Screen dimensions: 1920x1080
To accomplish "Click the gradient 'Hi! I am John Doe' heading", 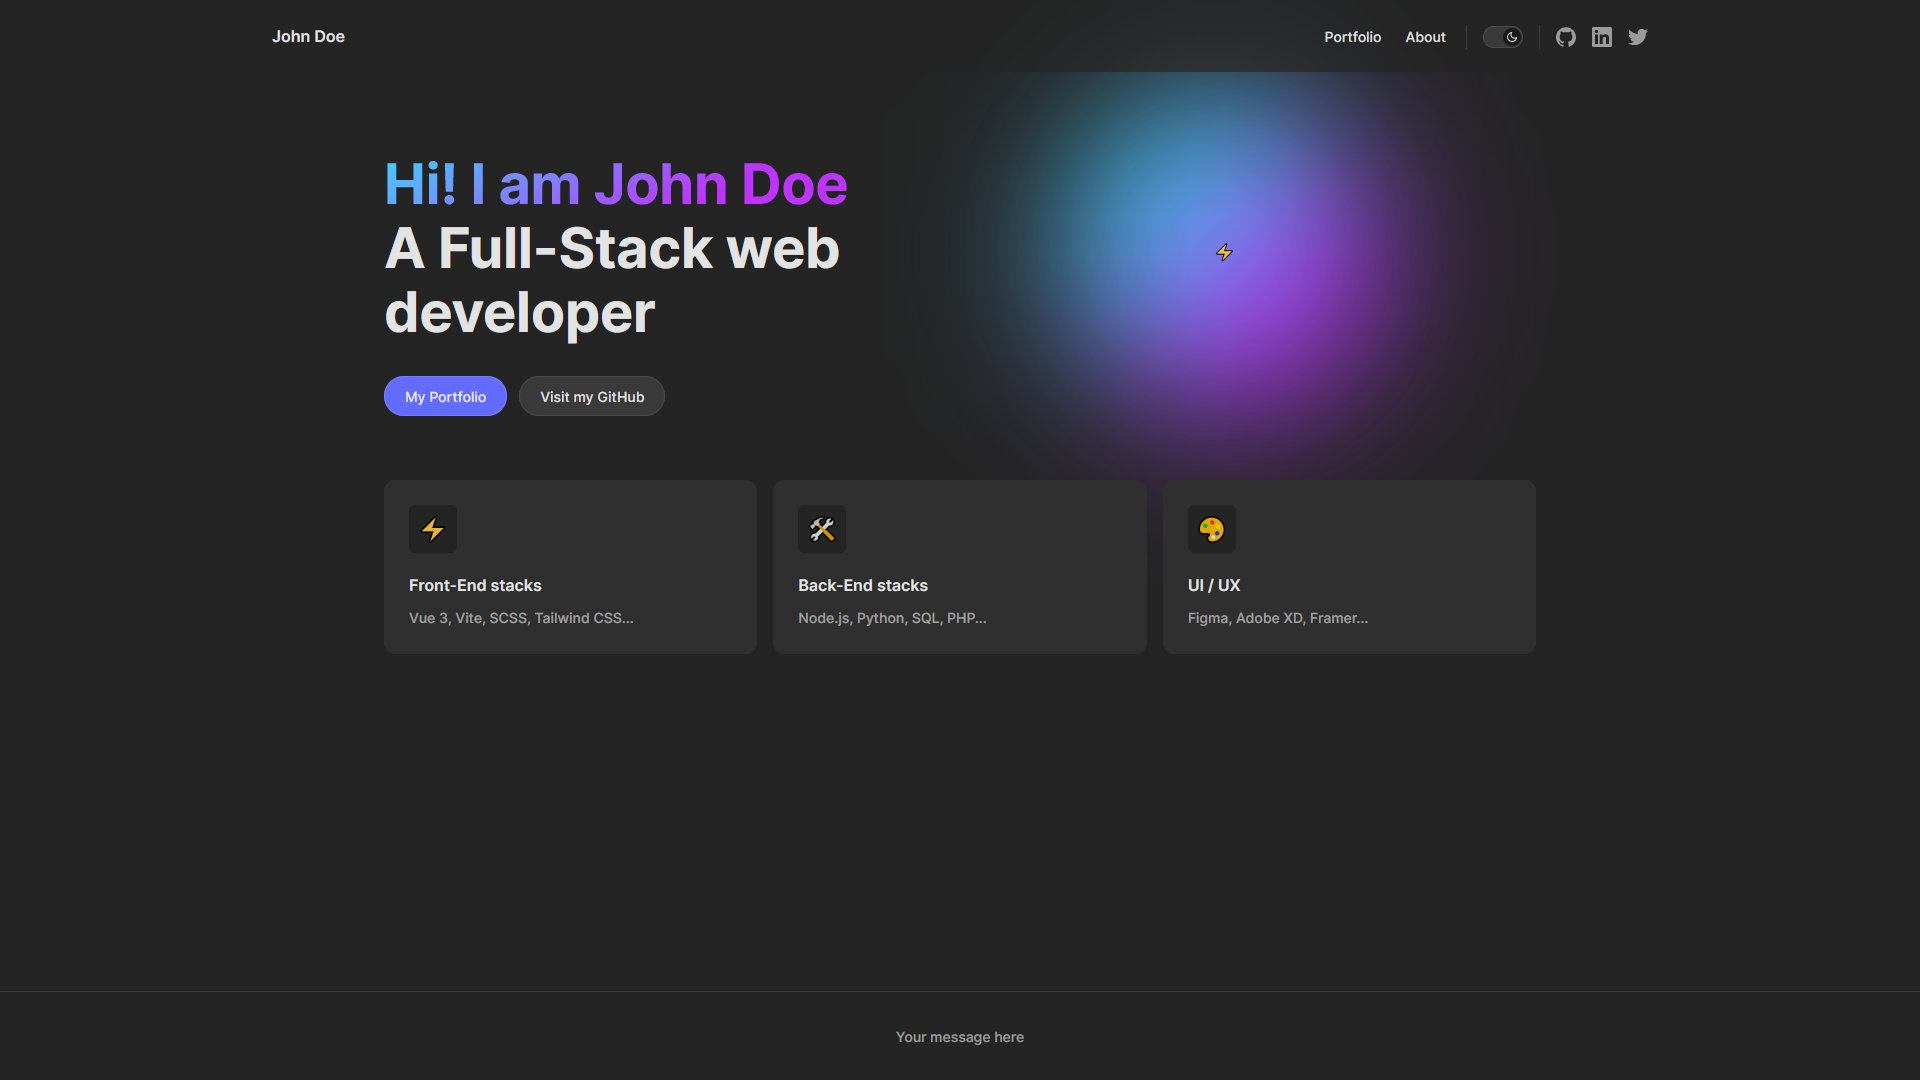I will point(616,184).
